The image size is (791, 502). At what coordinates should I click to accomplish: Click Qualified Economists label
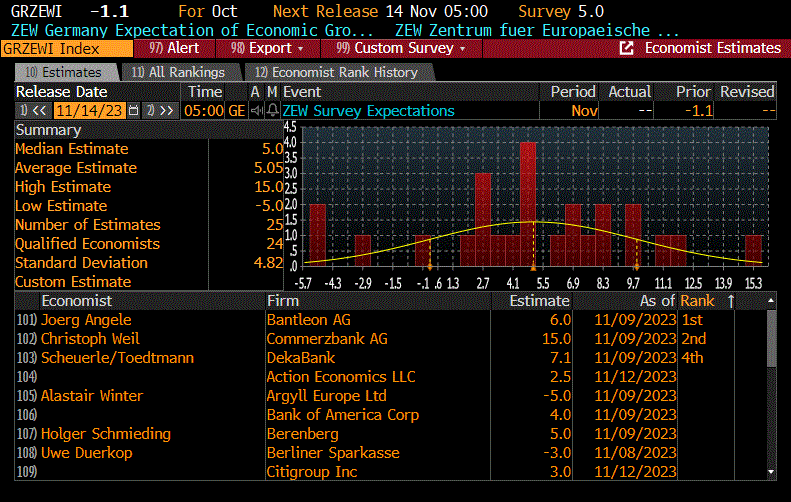tap(87, 244)
